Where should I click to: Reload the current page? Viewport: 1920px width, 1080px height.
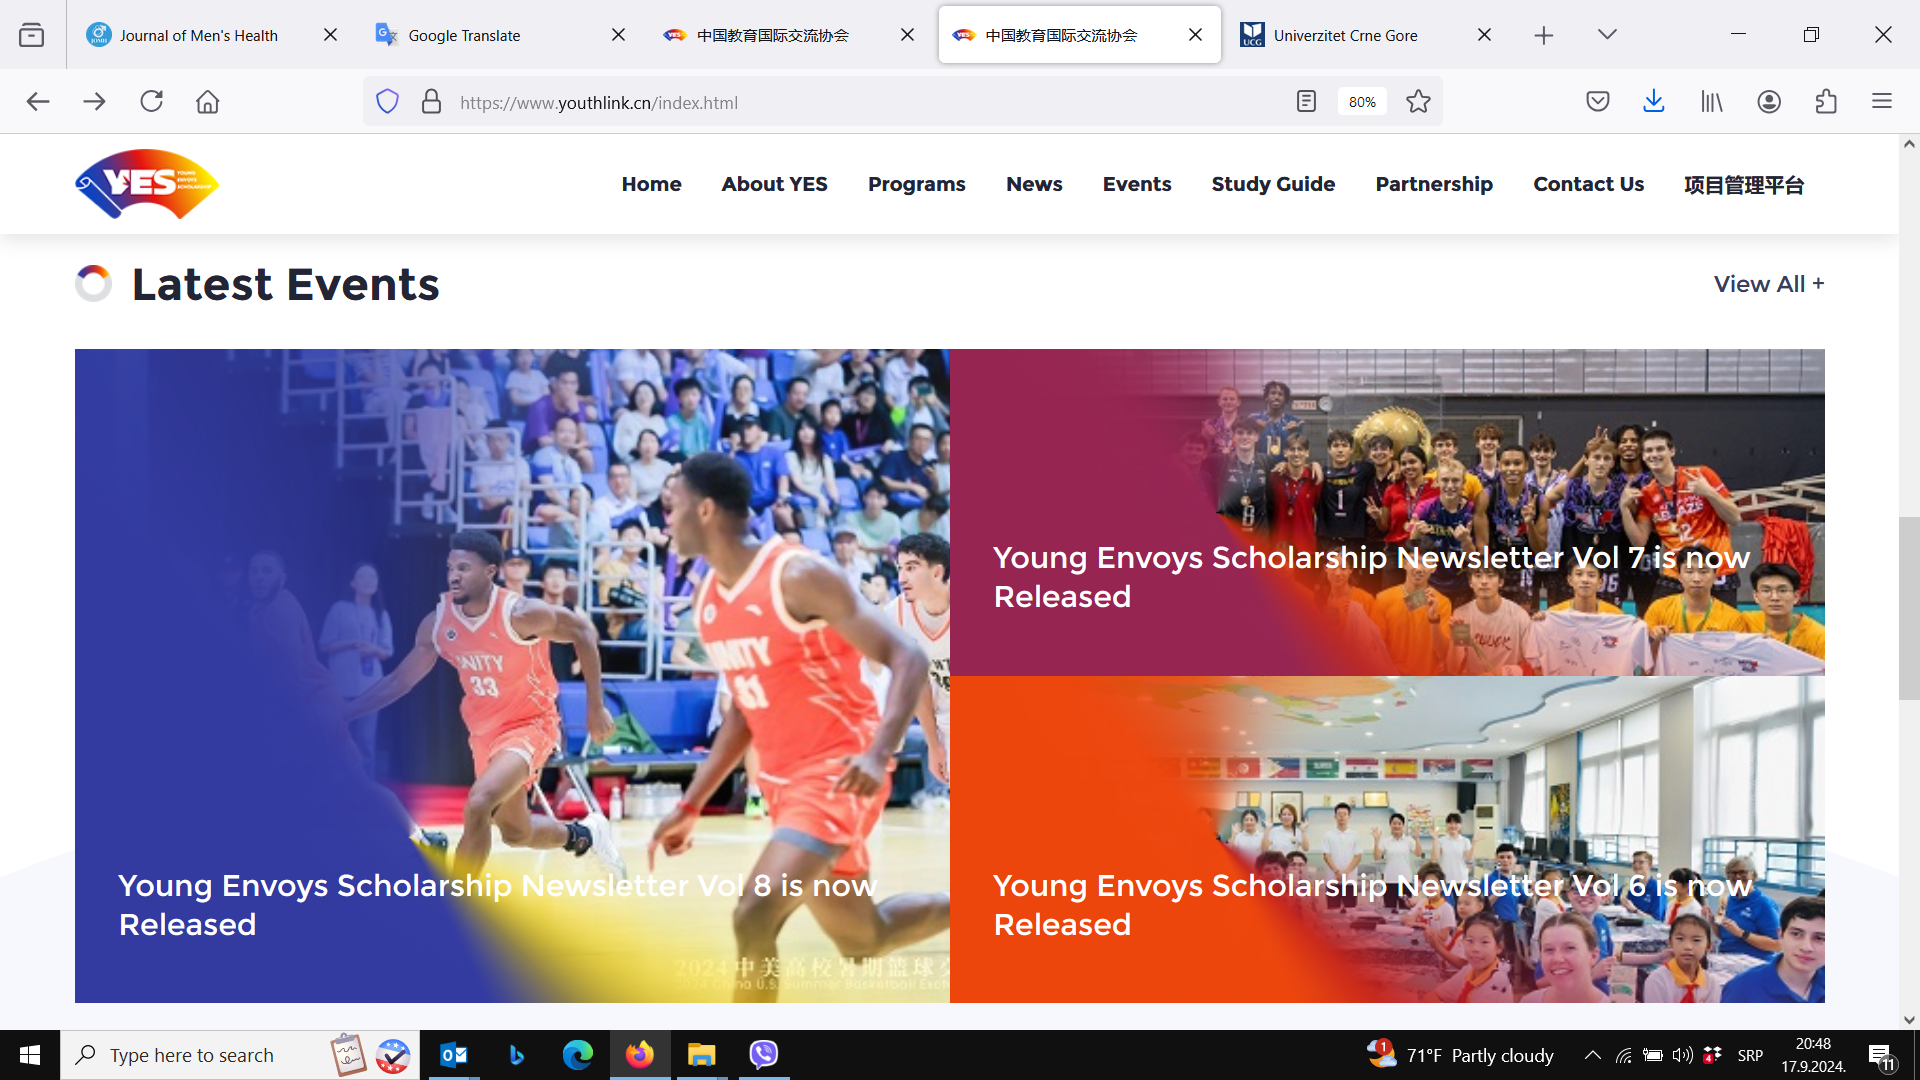pyautogui.click(x=151, y=102)
